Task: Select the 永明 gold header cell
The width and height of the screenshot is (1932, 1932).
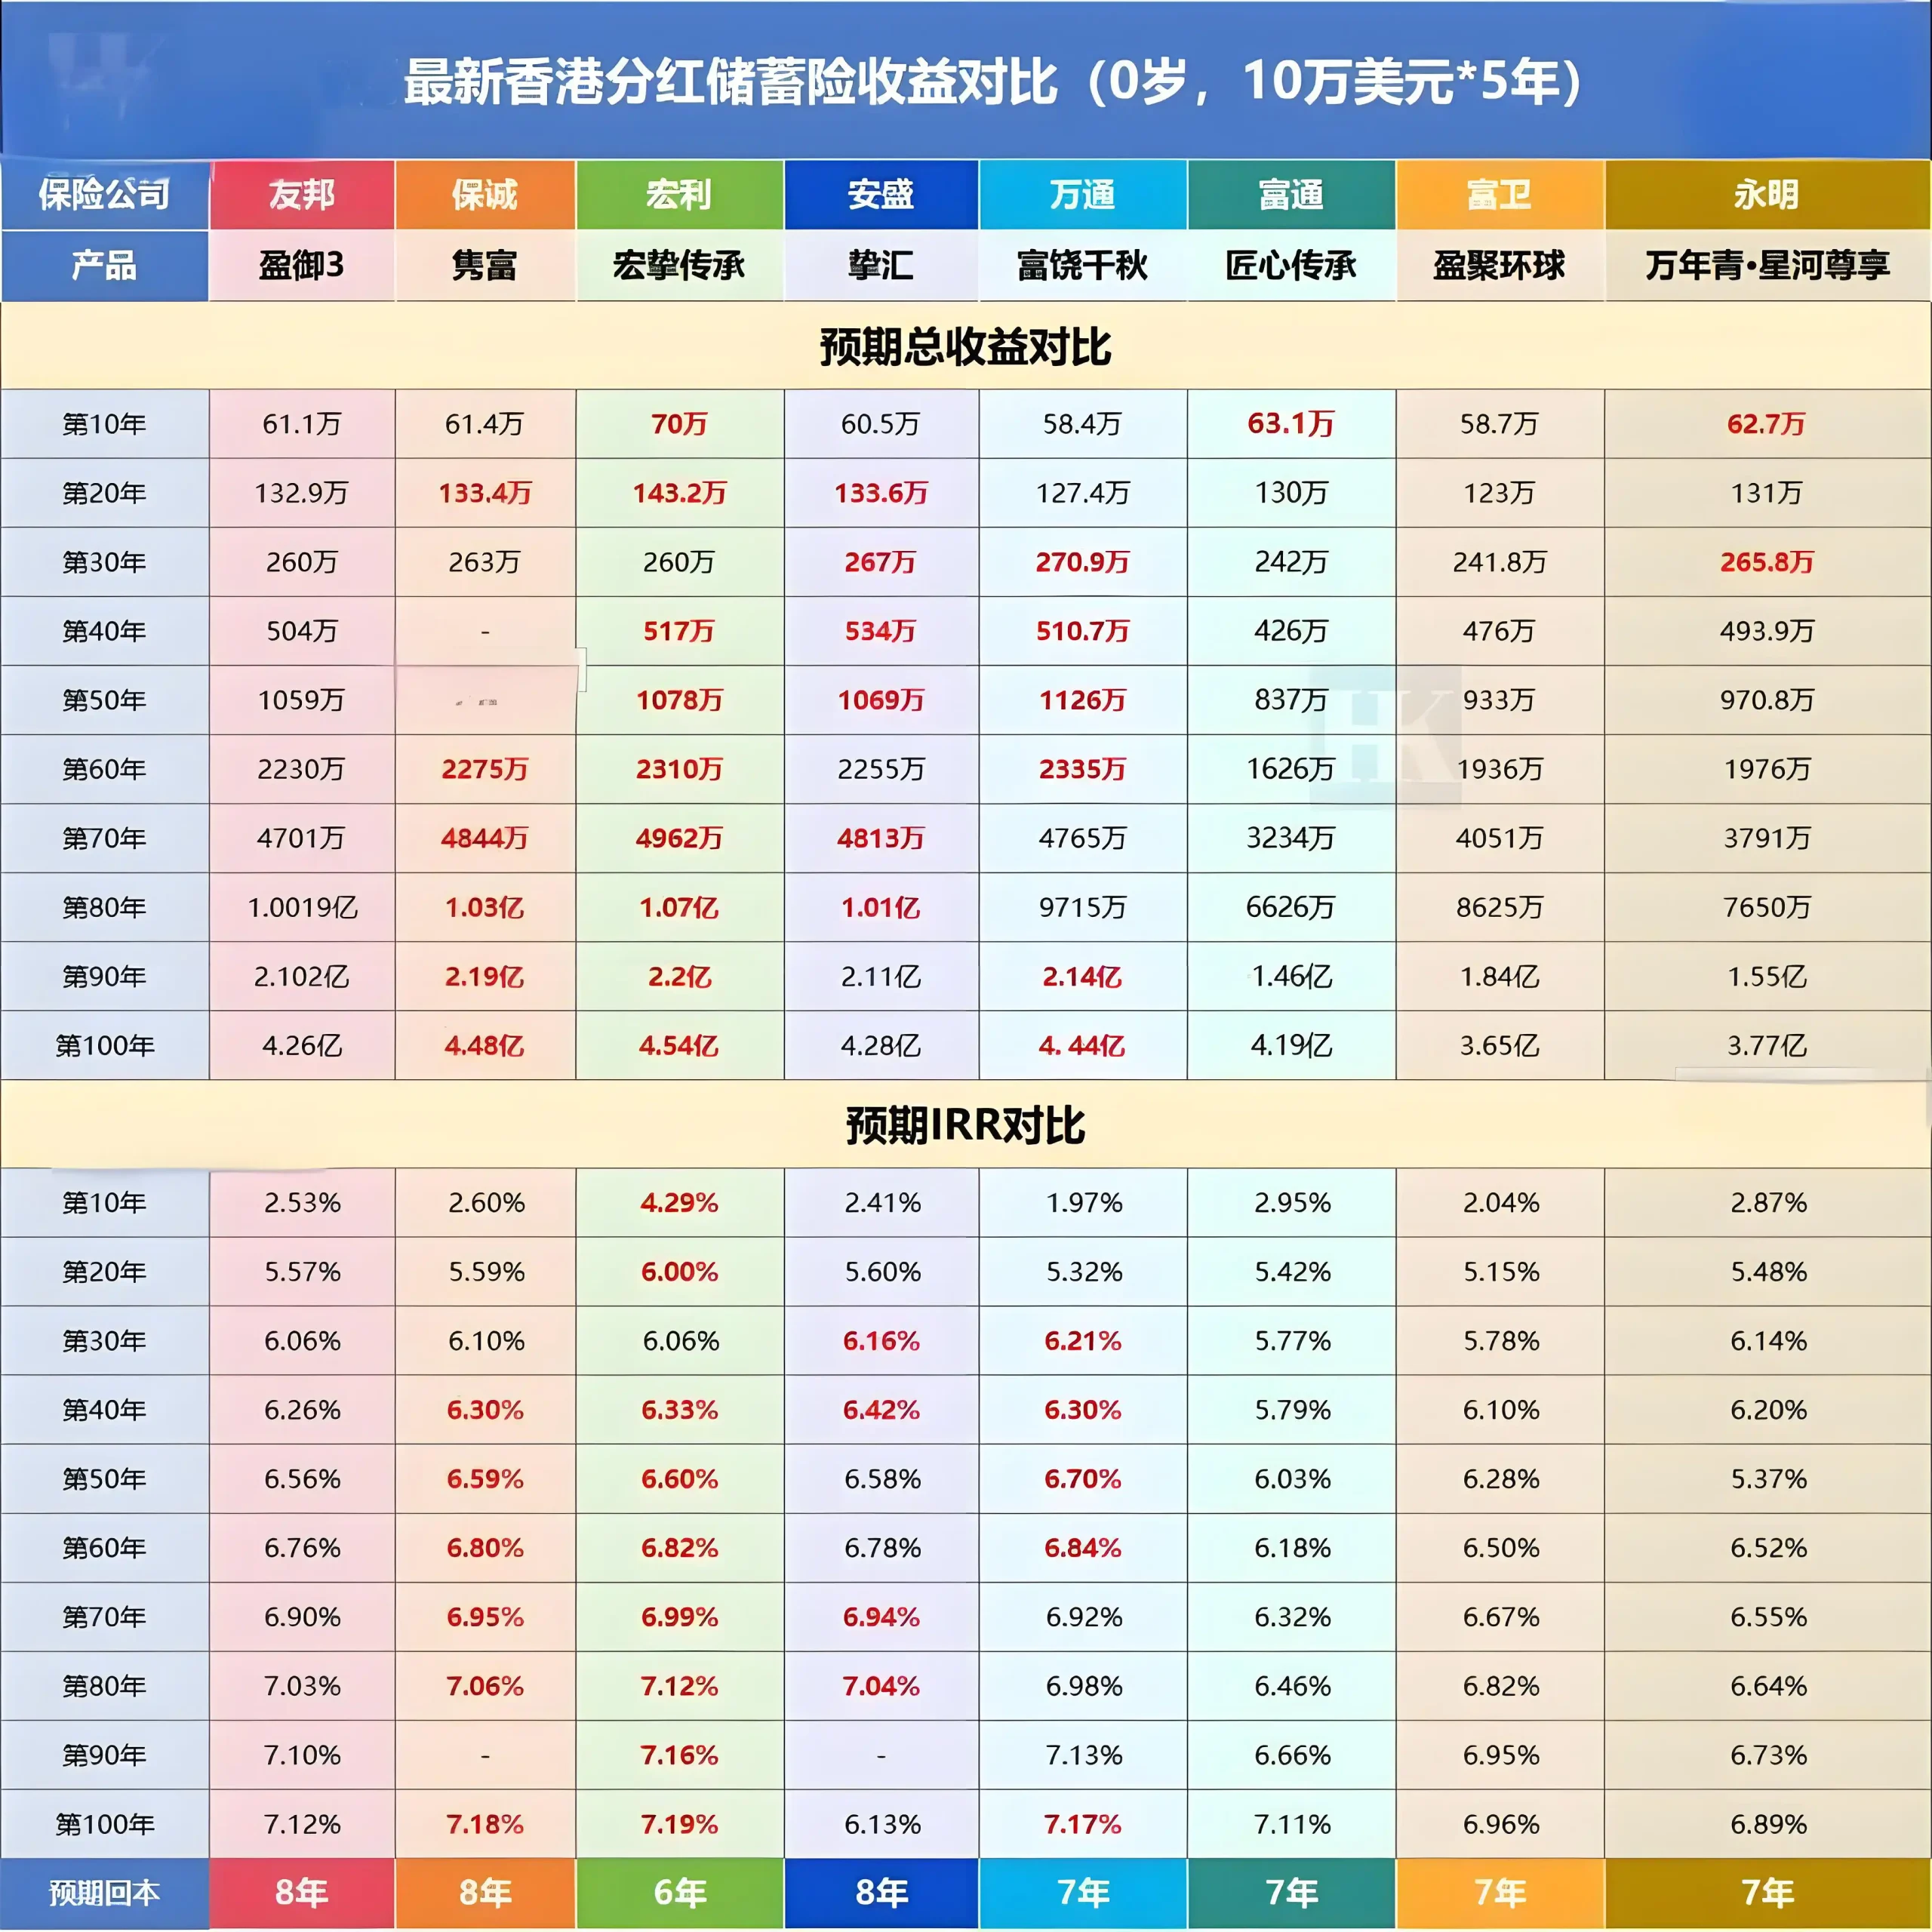Action: [x=1766, y=194]
